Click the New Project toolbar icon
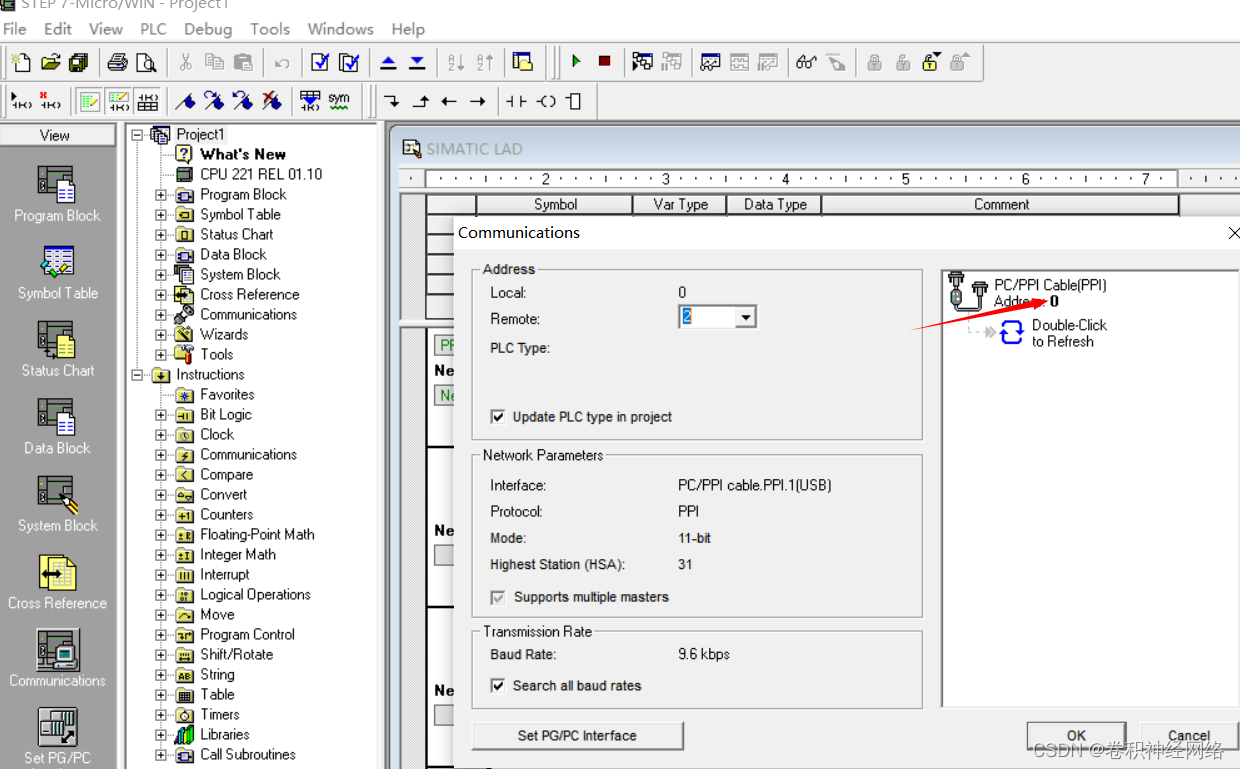This screenshot has width=1240, height=769. (21, 62)
